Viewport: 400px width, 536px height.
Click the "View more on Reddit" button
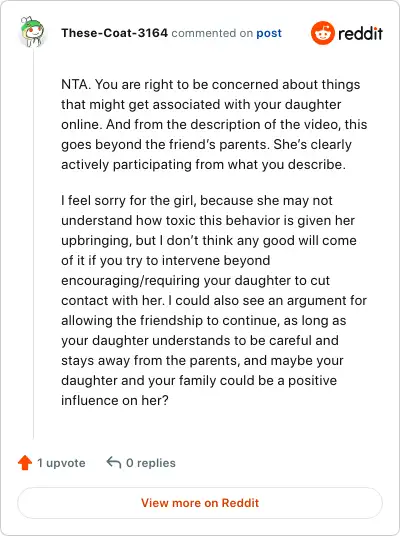click(x=200, y=503)
